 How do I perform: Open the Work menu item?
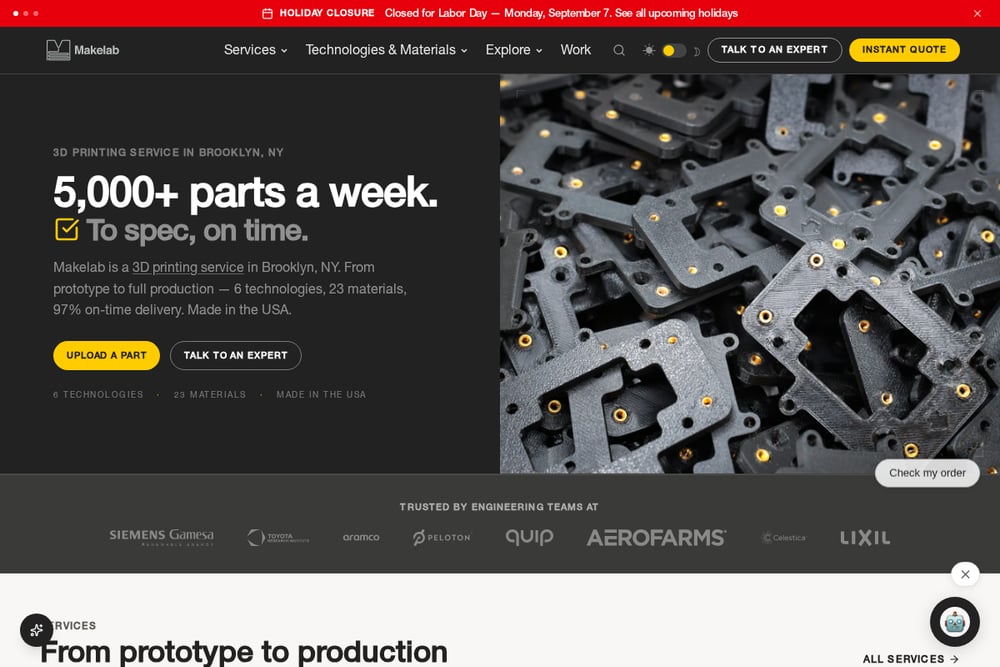(x=575, y=50)
